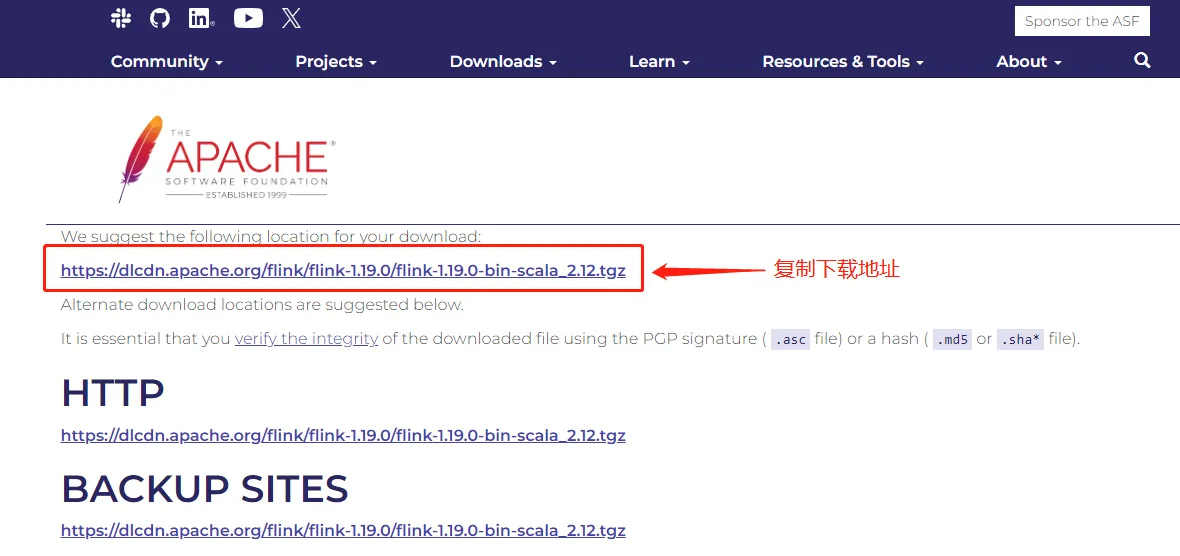Click the flink tgz link under HTTP
Image resolution: width=1180 pixels, height=556 pixels.
pyautogui.click(x=343, y=435)
